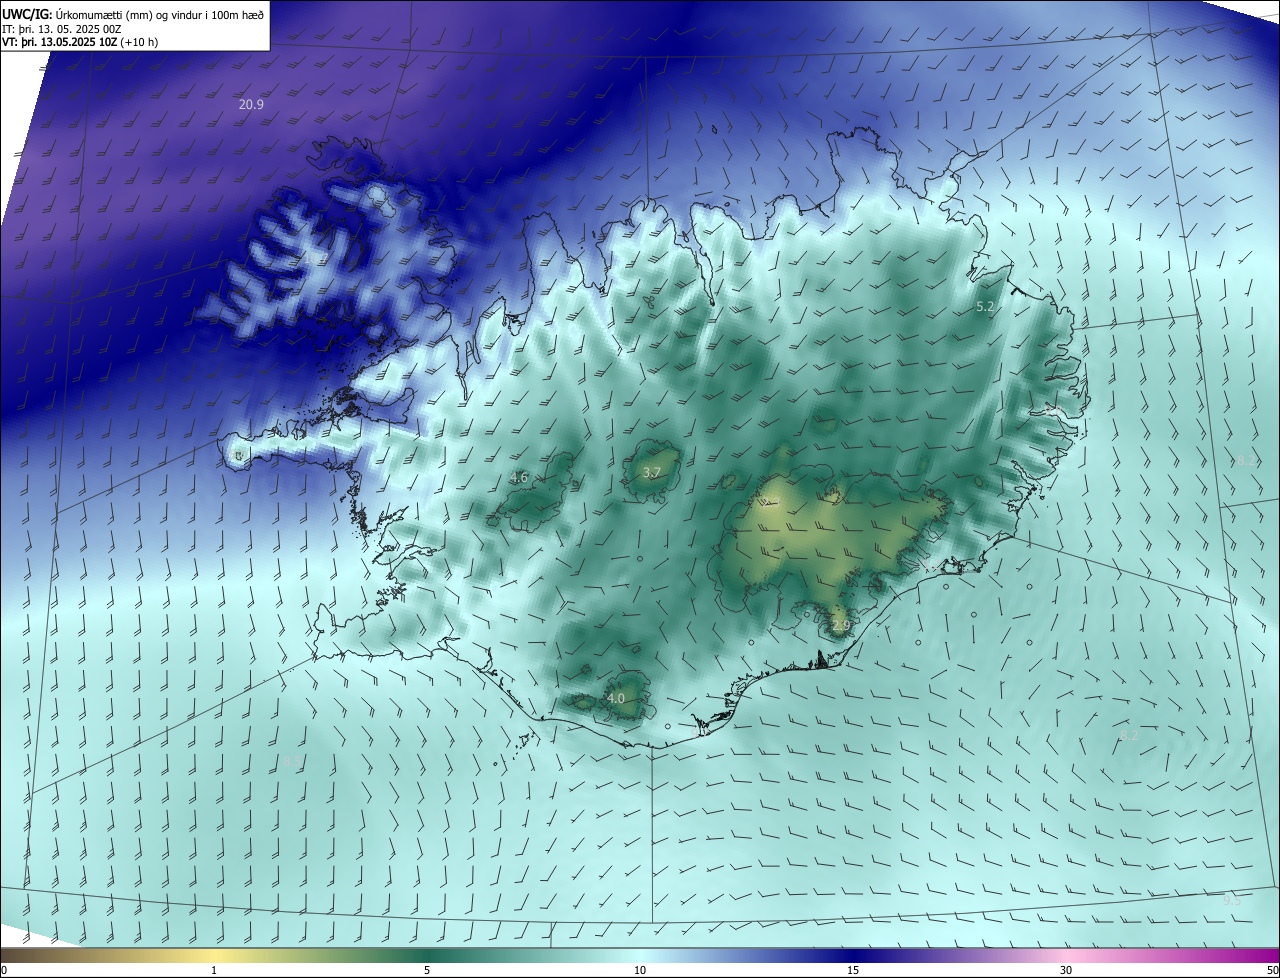Click the '0' tick on the colour scale
The height and width of the screenshot is (978, 1280).
pyautogui.click(x=4, y=970)
